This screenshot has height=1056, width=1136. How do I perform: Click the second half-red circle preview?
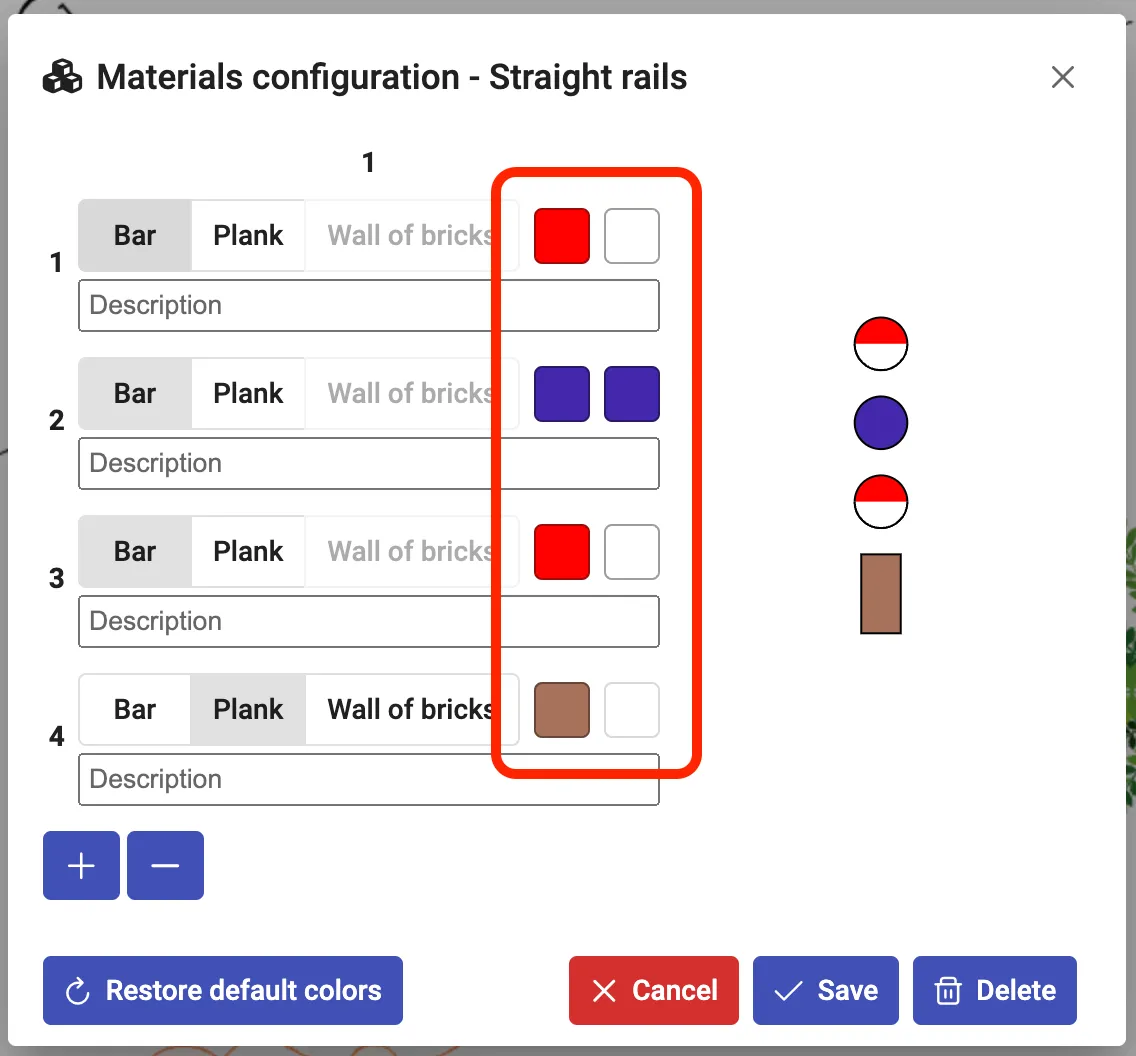880,501
